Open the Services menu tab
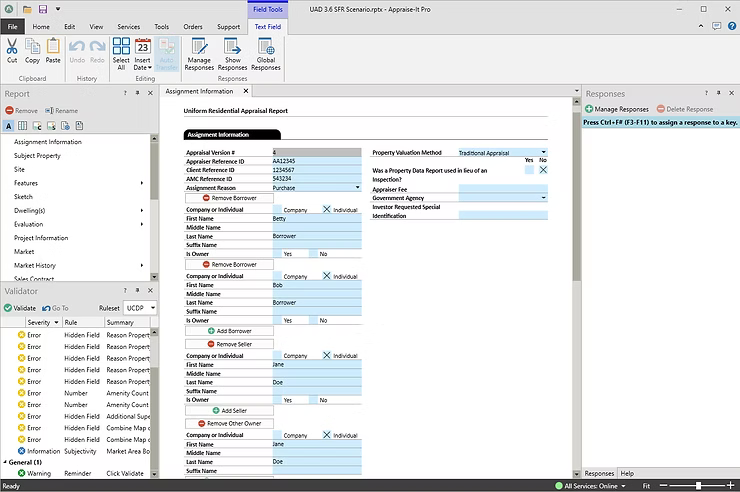The image size is (740, 492). [129, 27]
